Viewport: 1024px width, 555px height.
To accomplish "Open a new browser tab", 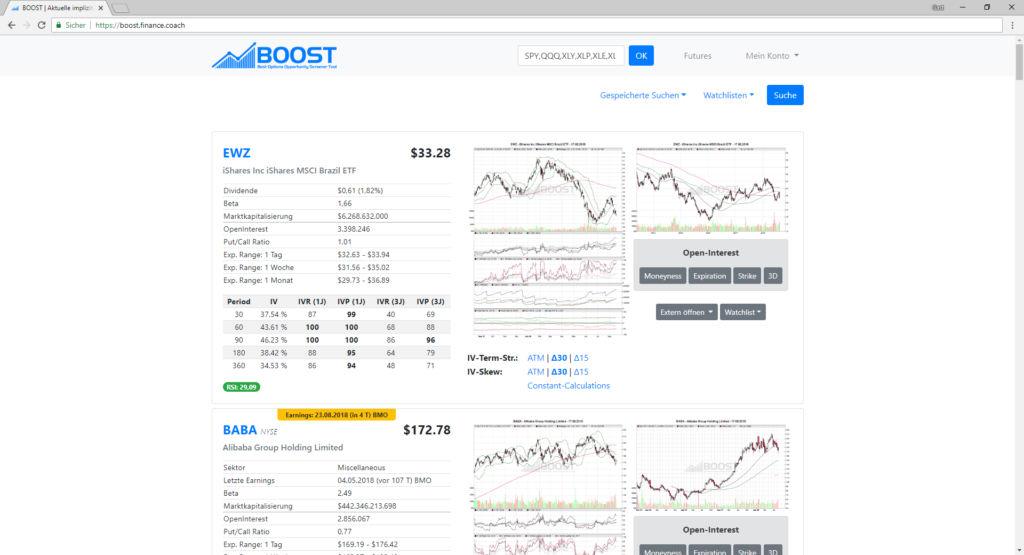I will point(120,8).
